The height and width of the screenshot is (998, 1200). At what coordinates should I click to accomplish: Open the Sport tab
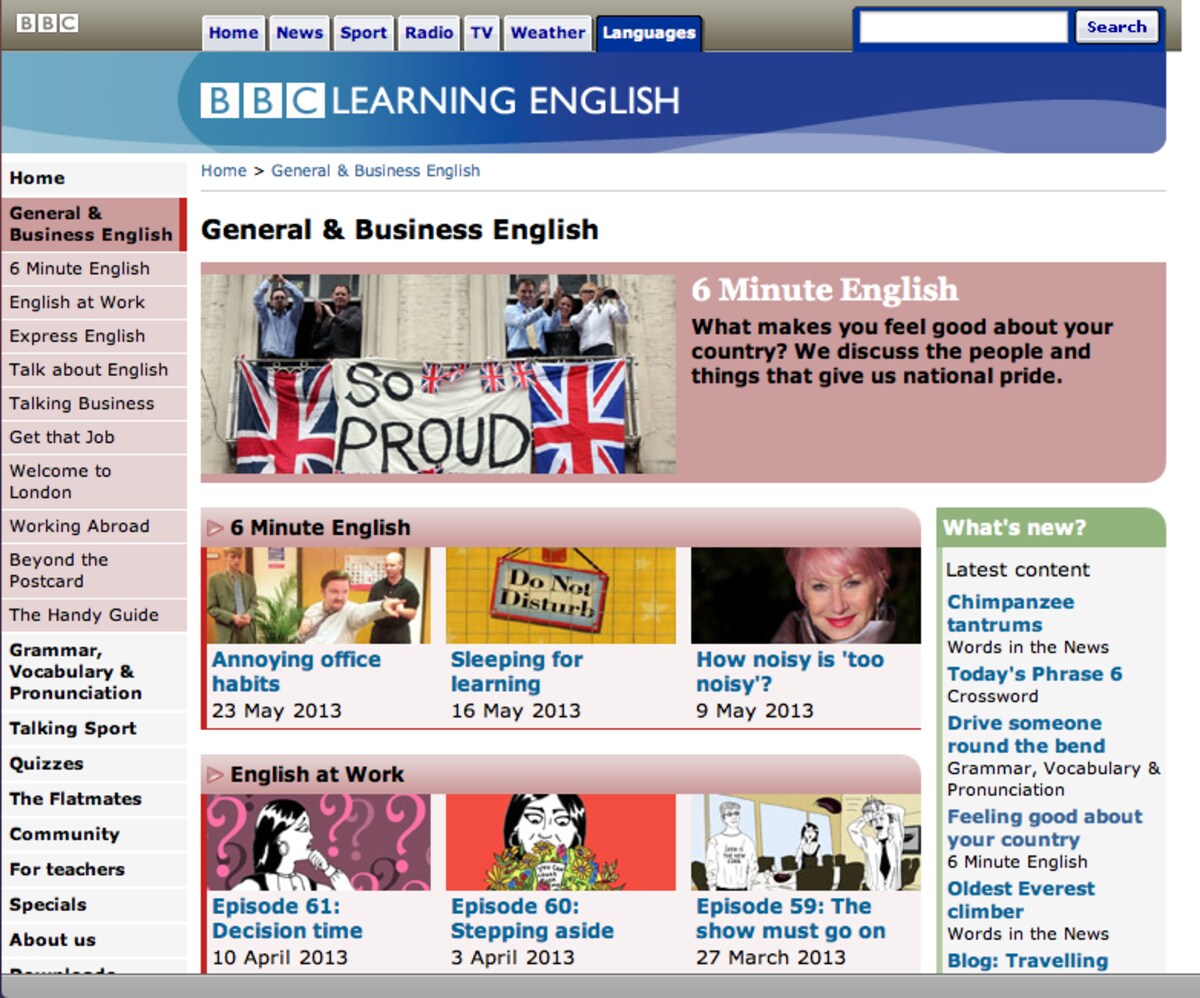click(x=363, y=33)
